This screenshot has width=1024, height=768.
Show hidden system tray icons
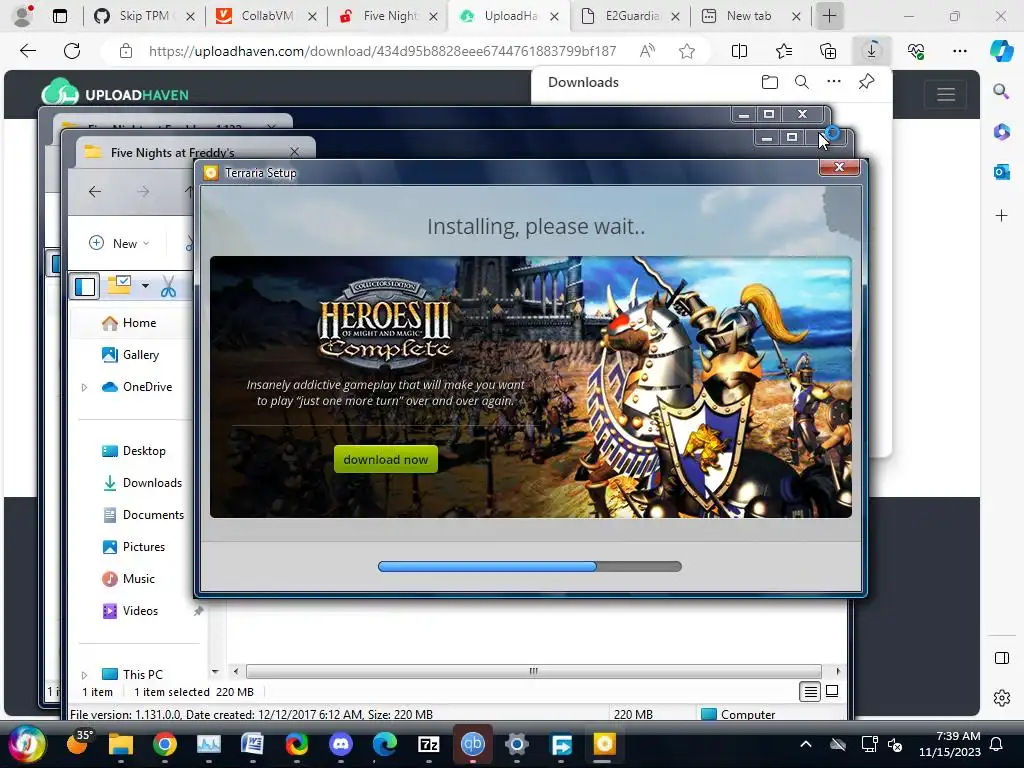coord(806,744)
